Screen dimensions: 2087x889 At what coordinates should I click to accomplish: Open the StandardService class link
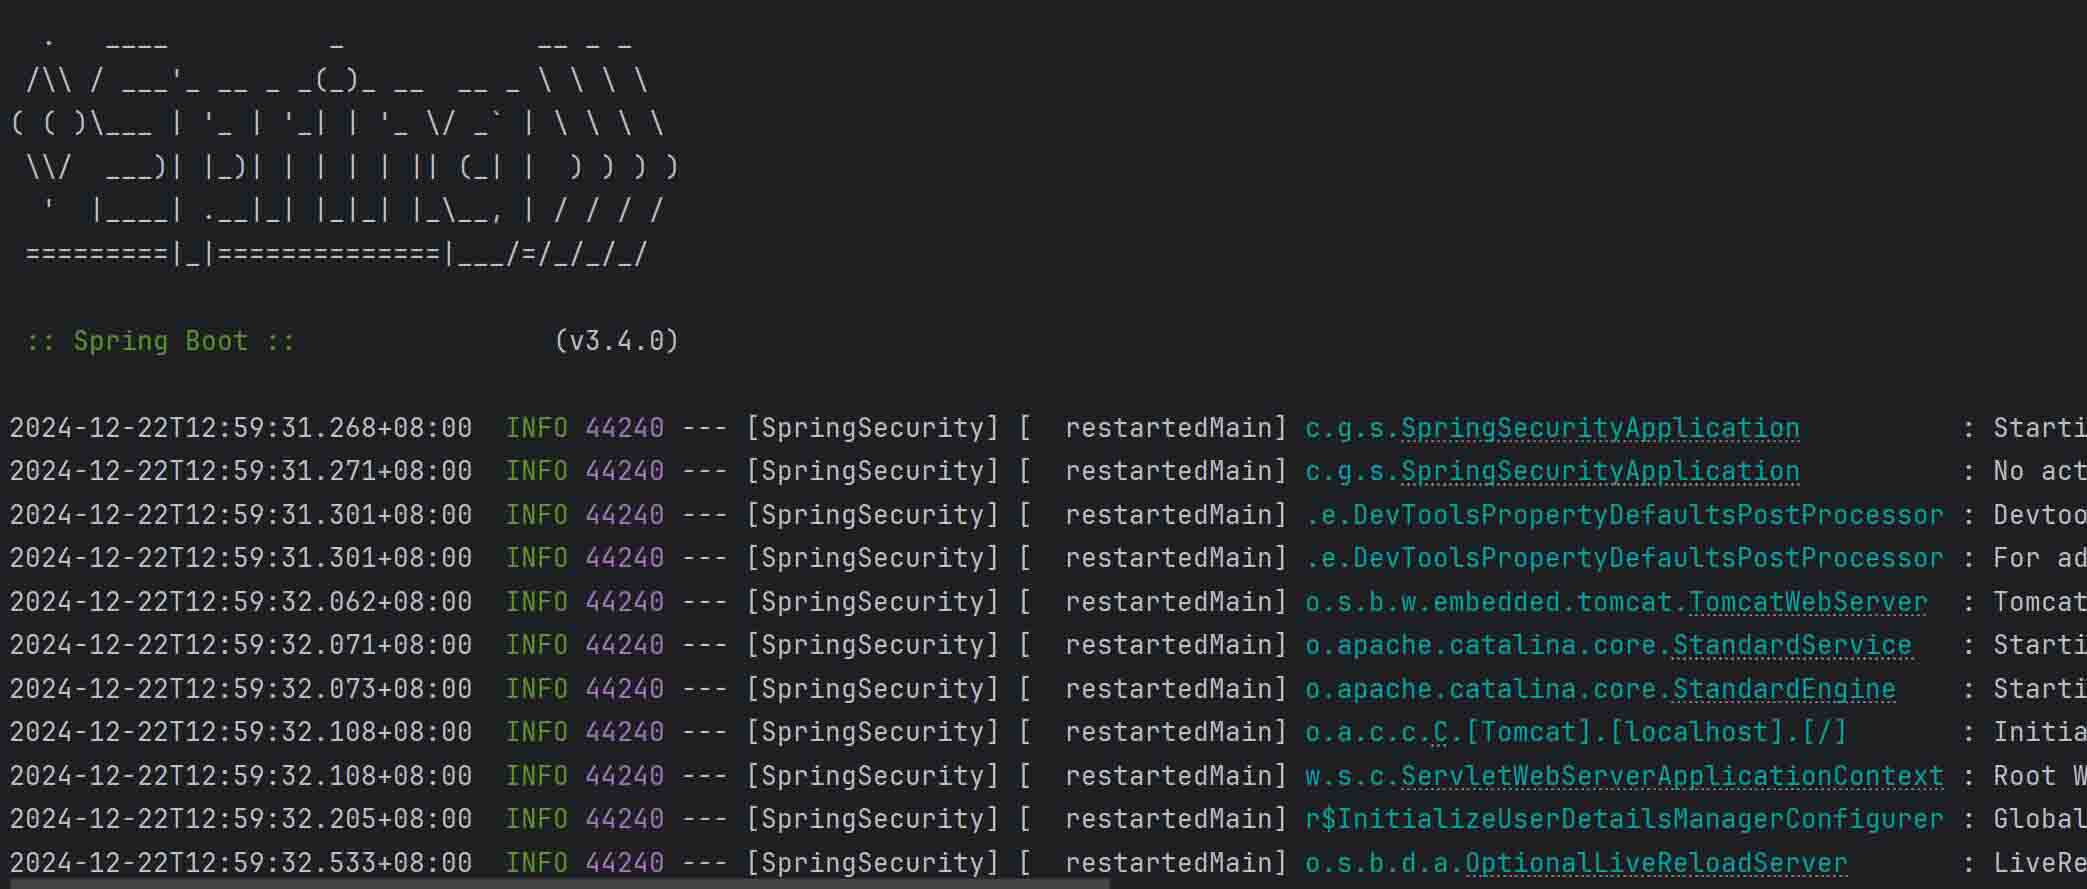tap(1791, 645)
